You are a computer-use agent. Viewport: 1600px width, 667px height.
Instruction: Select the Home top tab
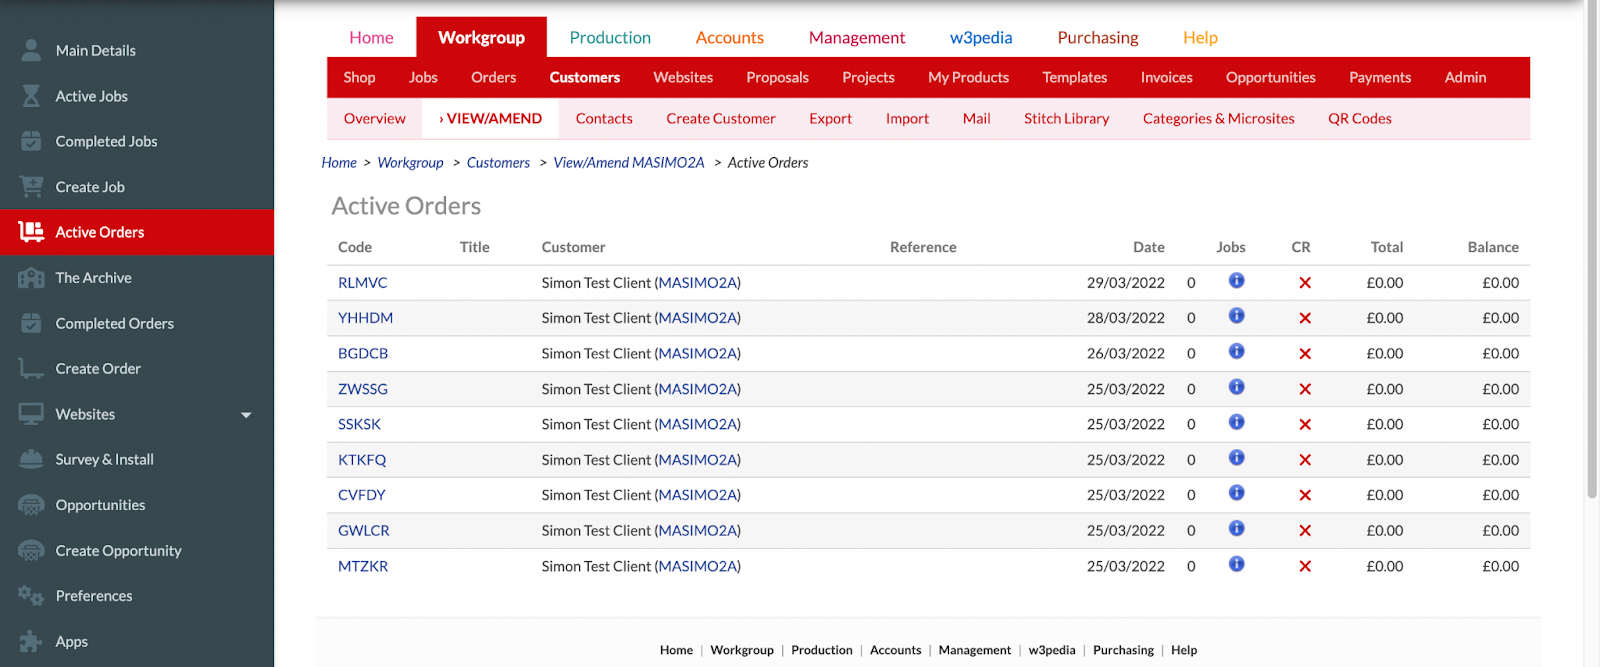[x=371, y=37]
